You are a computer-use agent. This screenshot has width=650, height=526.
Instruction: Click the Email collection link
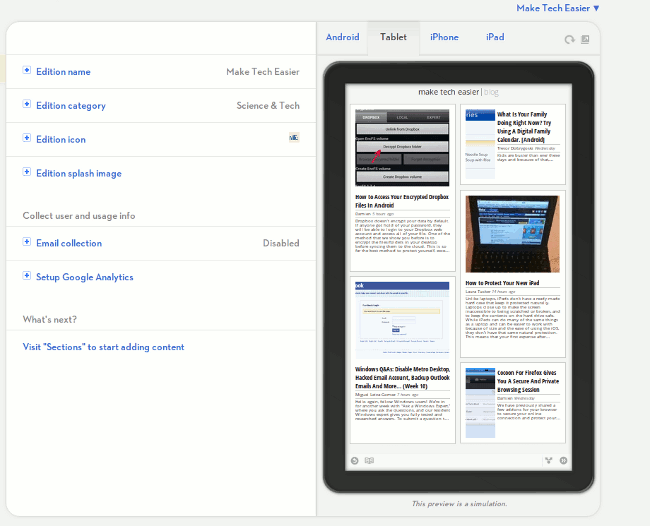pos(69,243)
